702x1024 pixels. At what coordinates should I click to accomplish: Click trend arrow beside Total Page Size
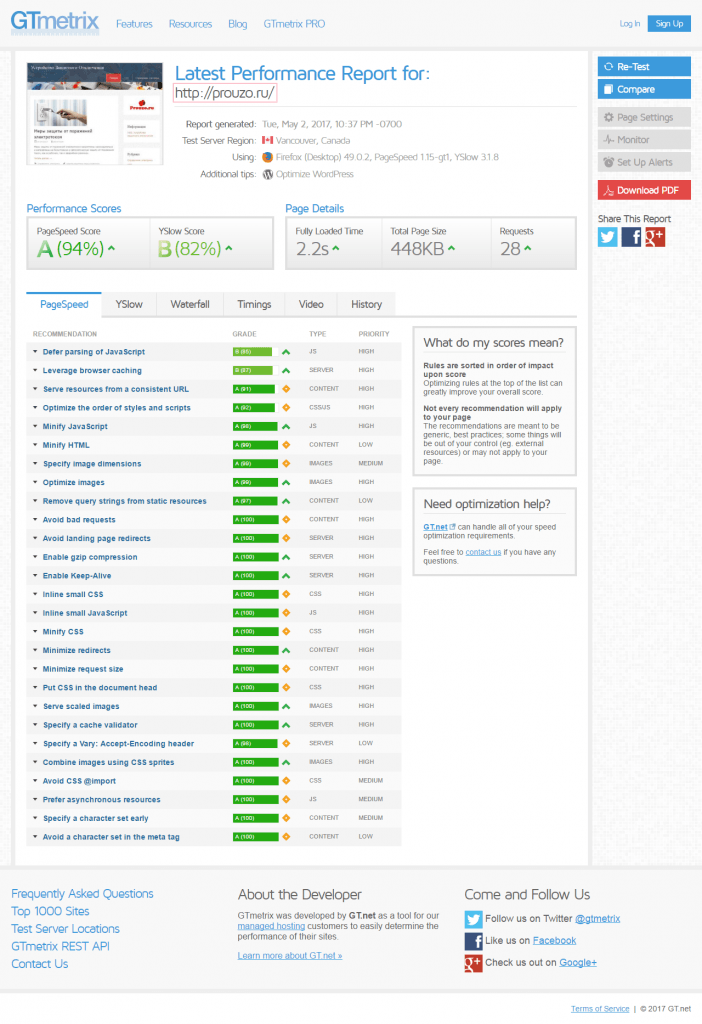451,248
